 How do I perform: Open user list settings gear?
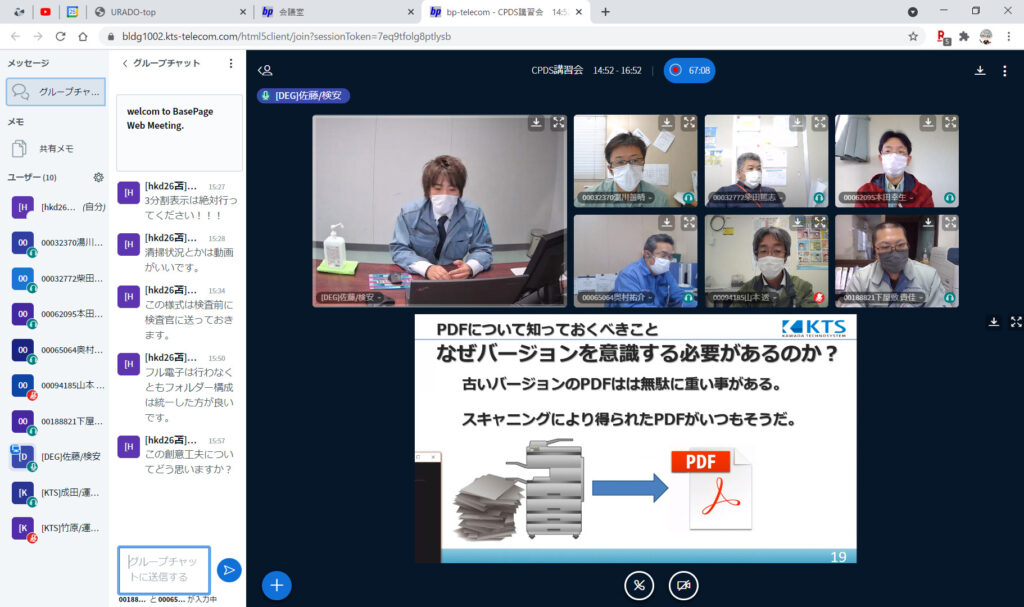tap(98, 177)
